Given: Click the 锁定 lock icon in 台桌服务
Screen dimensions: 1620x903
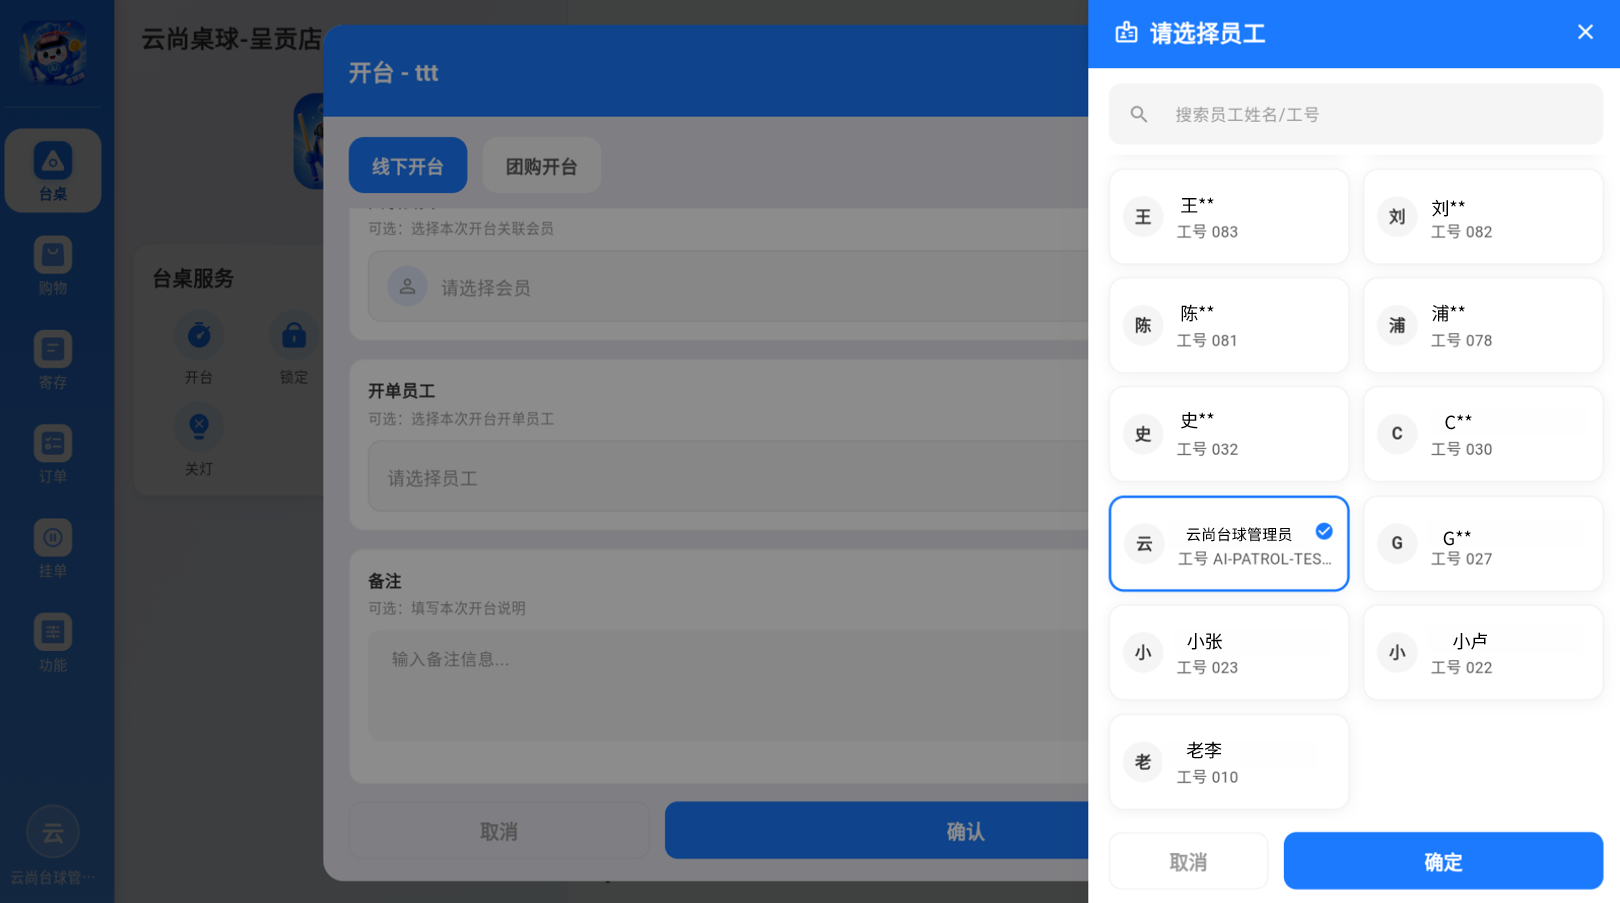Looking at the screenshot, I should [x=293, y=336].
